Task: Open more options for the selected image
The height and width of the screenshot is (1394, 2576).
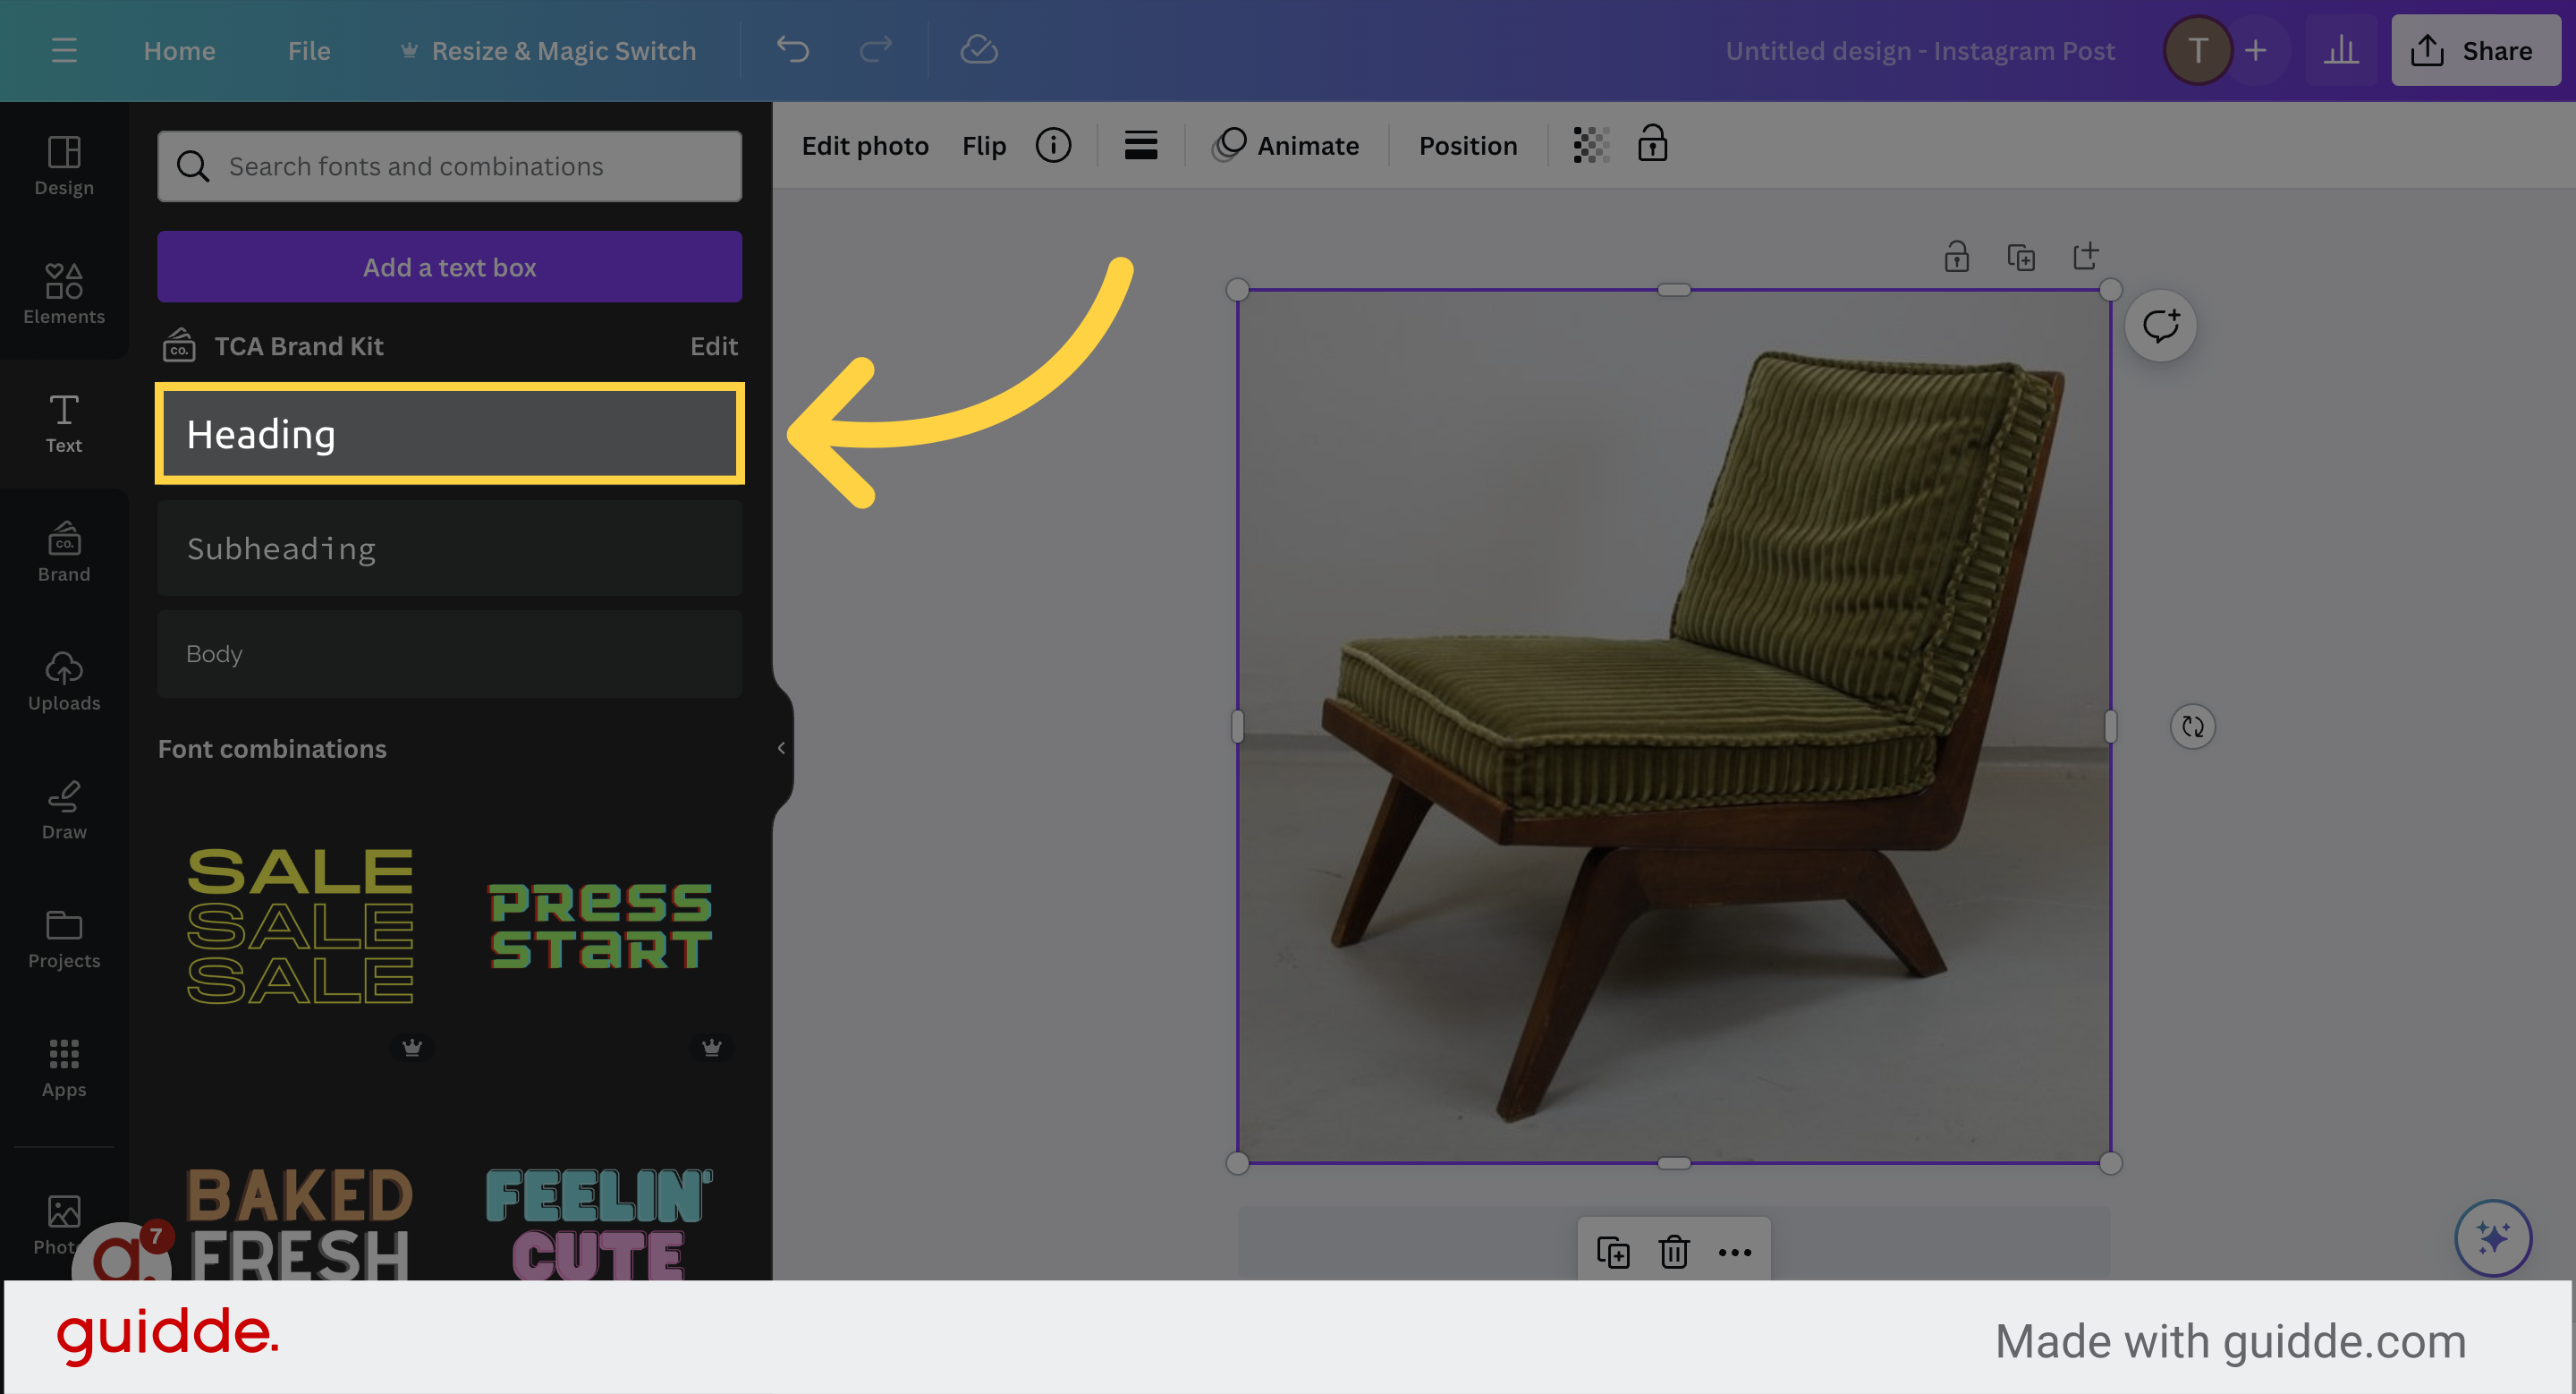Action: [x=1735, y=1252]
